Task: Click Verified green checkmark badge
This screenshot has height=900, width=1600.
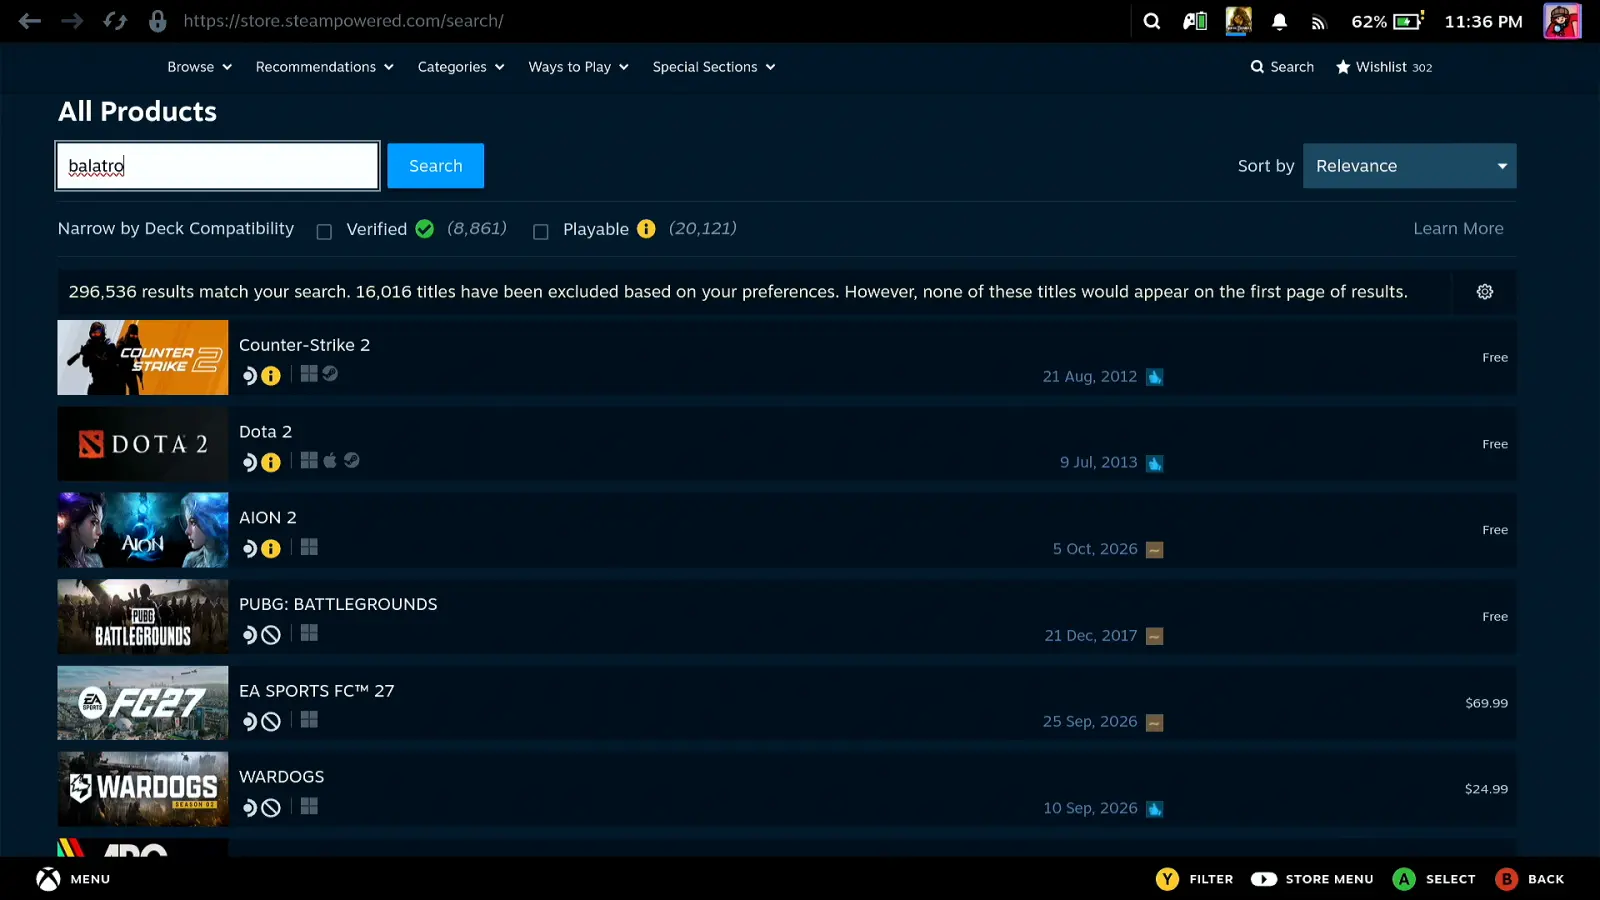Action: 425,229
